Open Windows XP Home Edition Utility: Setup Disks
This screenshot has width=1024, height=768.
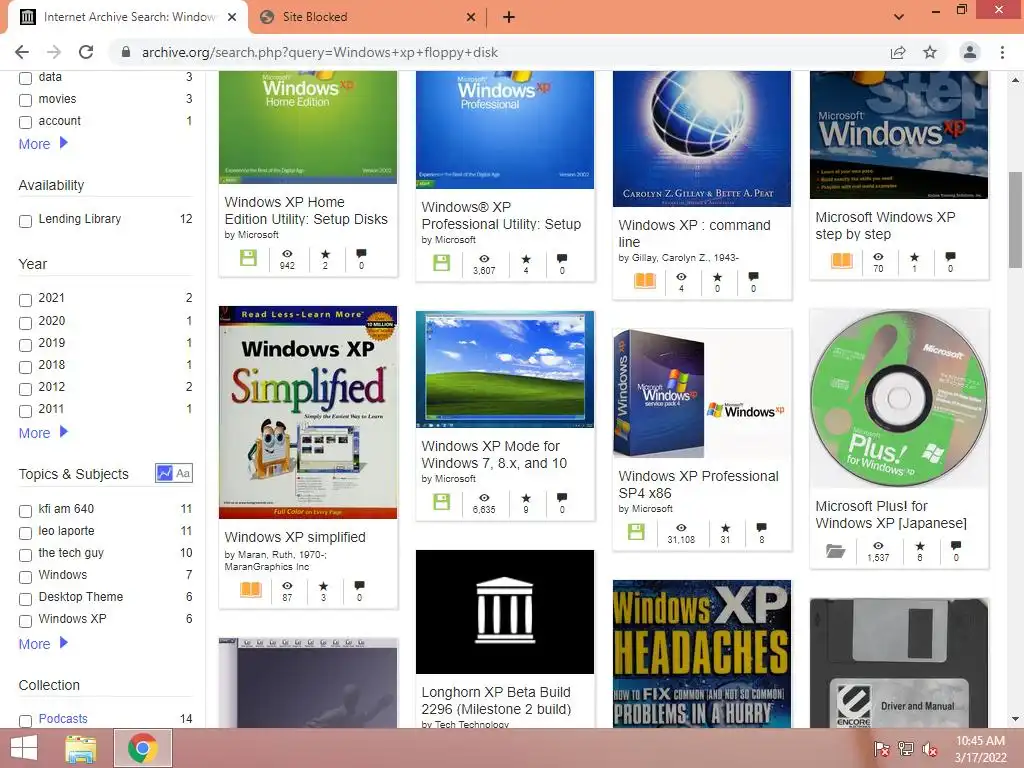(306, 210)
